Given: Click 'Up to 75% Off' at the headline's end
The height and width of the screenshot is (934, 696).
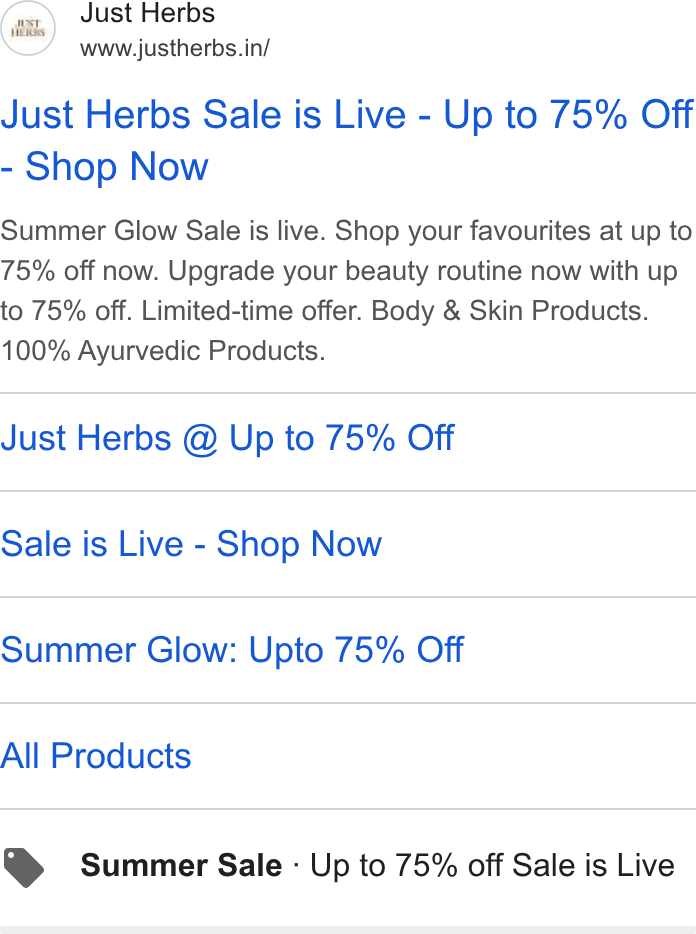Looking at the screenshot, I should point(568,114).
